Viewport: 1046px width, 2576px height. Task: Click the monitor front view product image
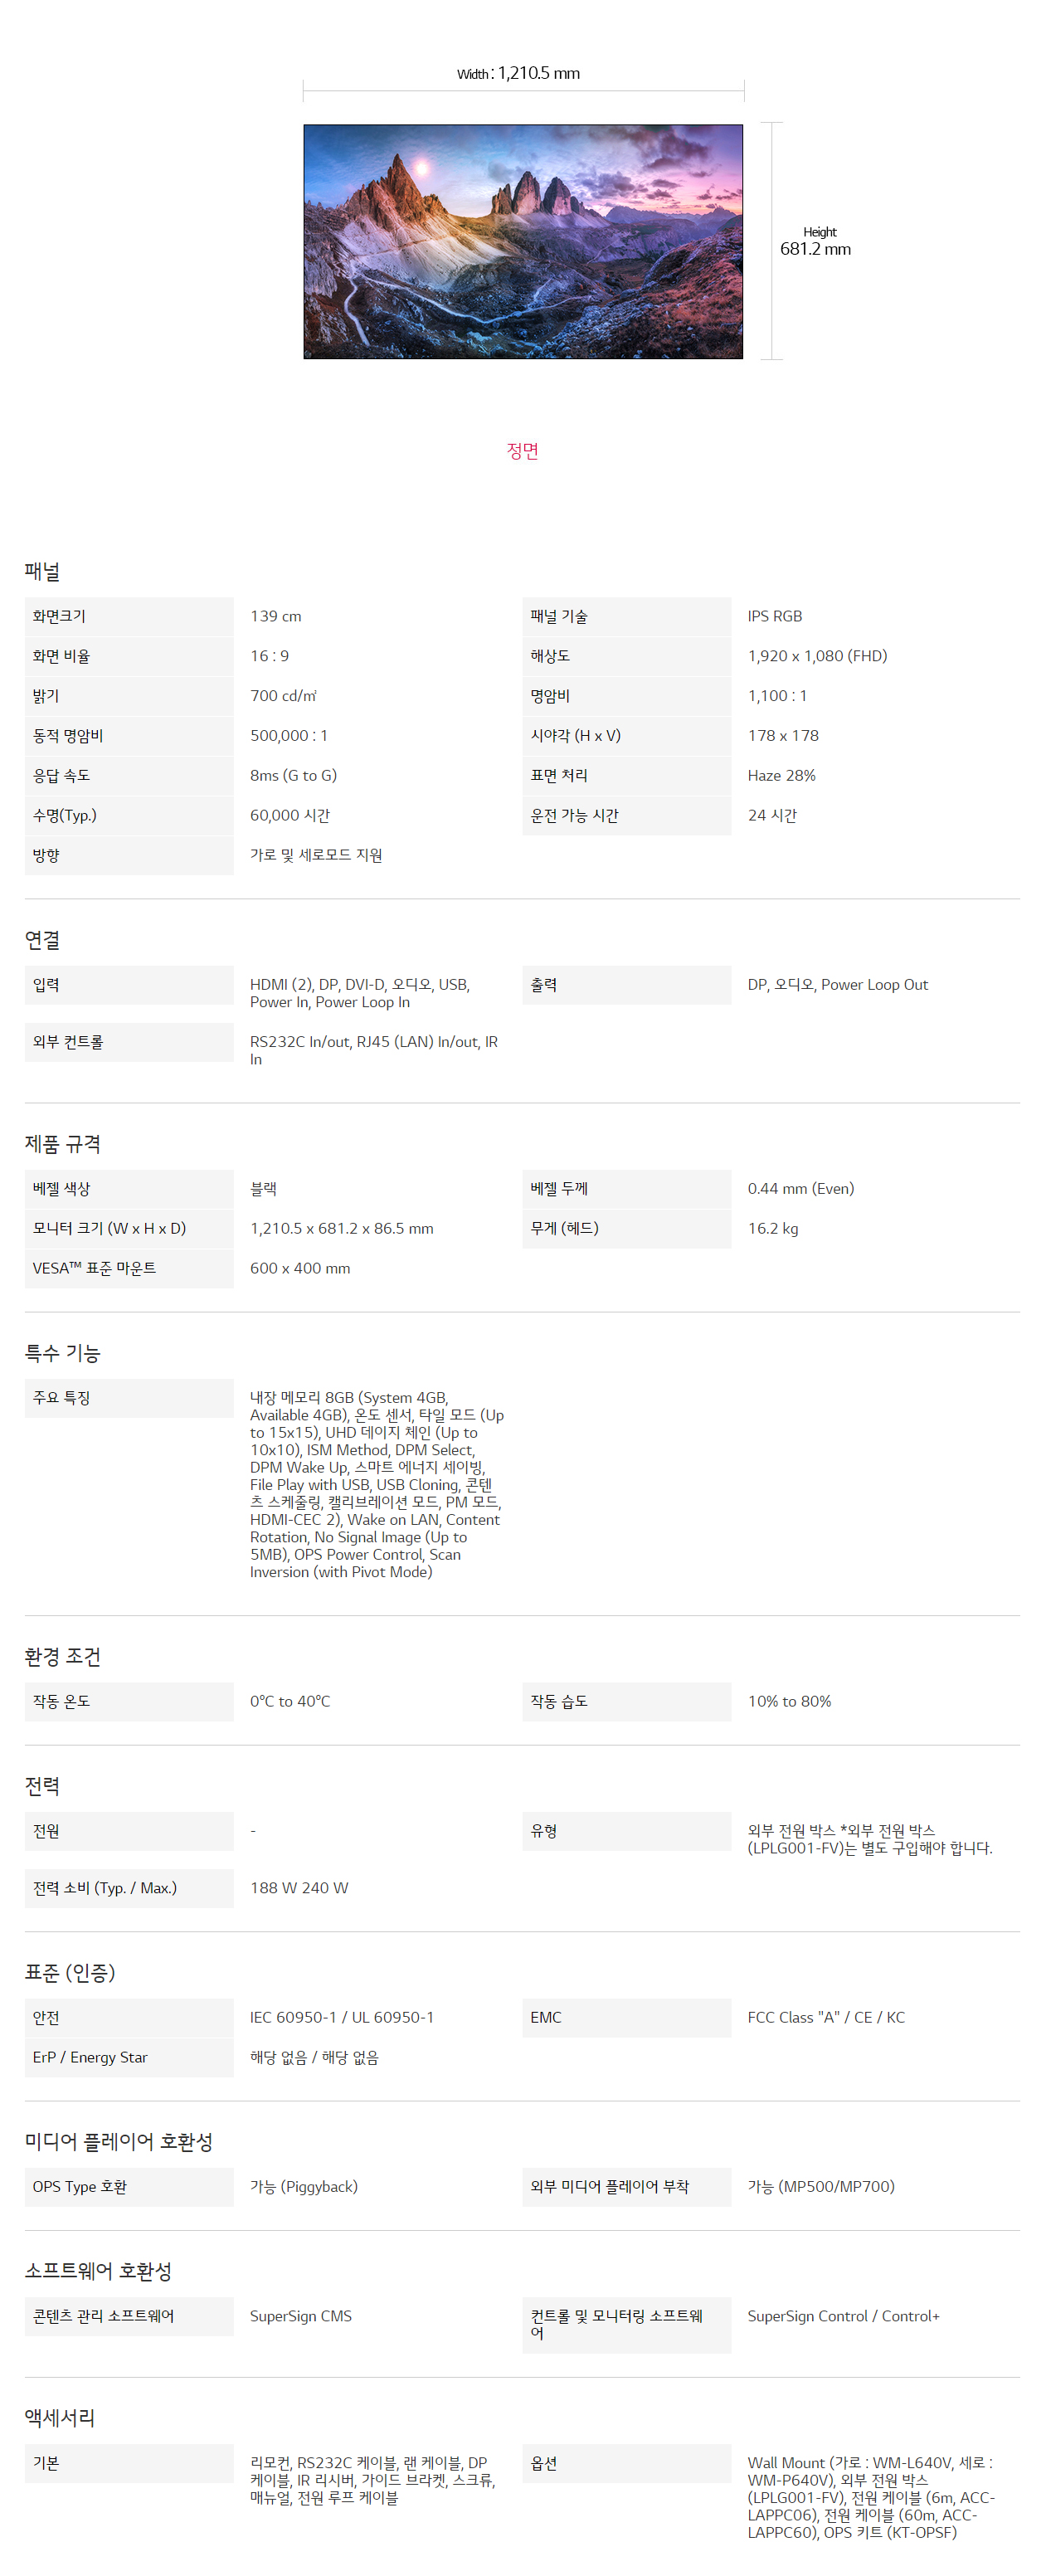[x=523, y=241]
